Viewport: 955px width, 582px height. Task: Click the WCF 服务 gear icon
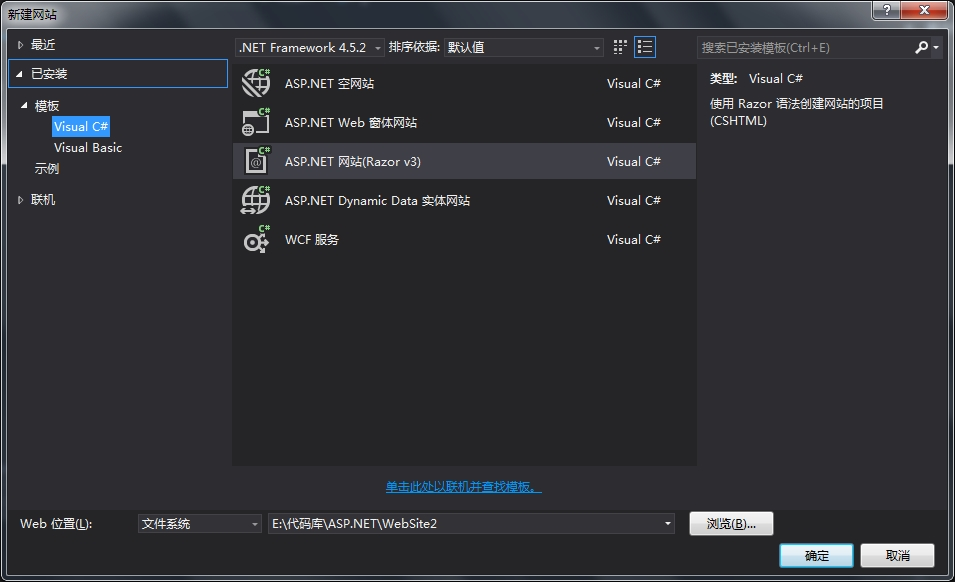[256, 239]
